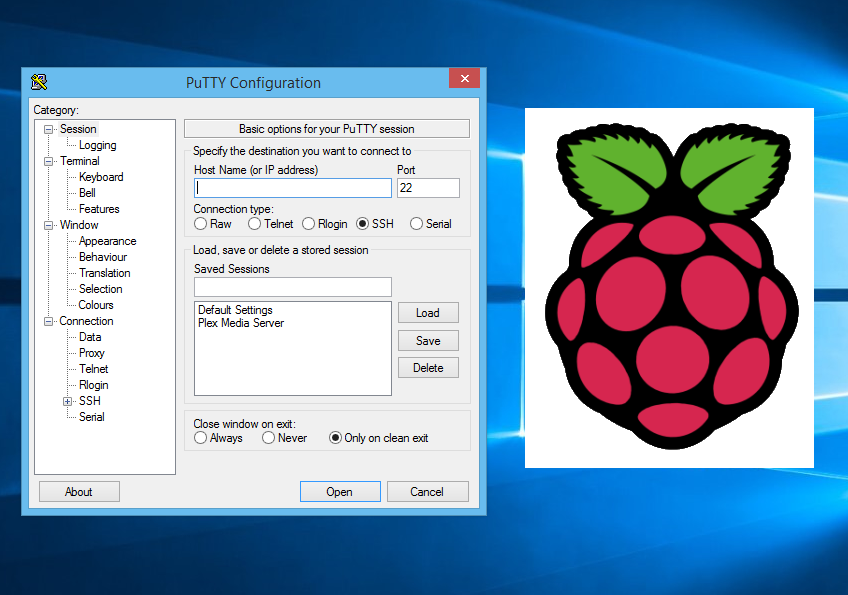Image resolution: width=848 pixels, height=595 pixels.
Task: Open the Logging category
Action: click(97, 145)
